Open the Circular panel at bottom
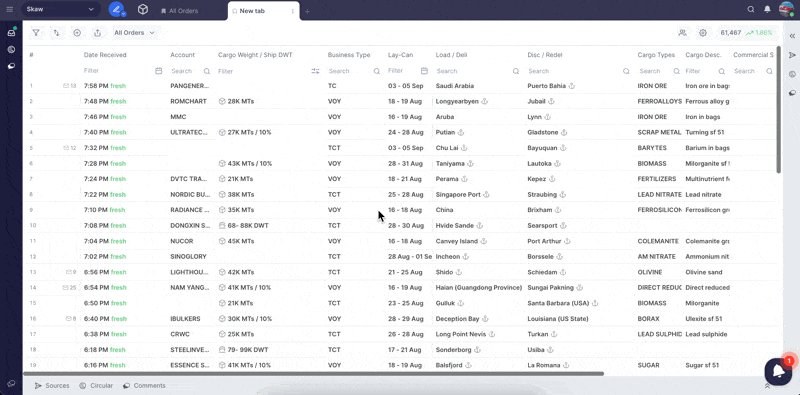The height and width of the screenshot is (395, 800). point(96,386)
